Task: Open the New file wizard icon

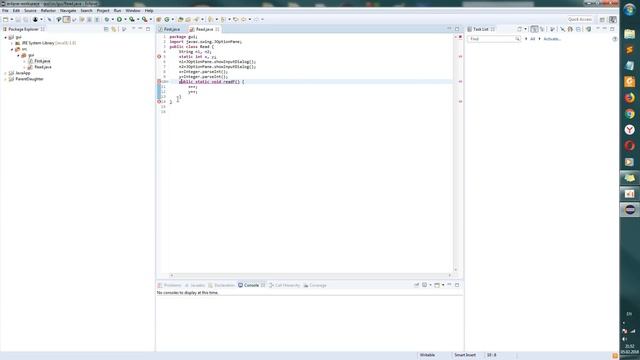Action: pos(5,19)
